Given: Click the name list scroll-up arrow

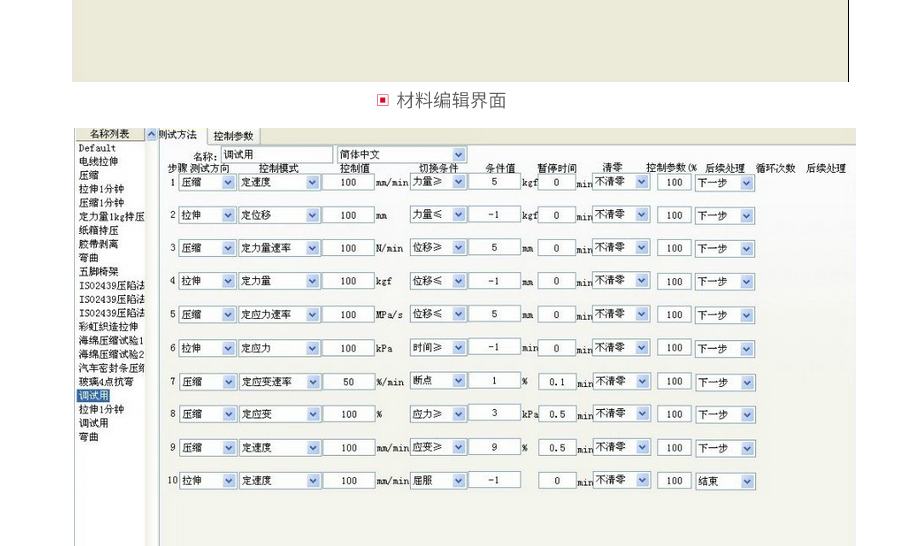Looking at the screenshot, I should click(152, 135).
